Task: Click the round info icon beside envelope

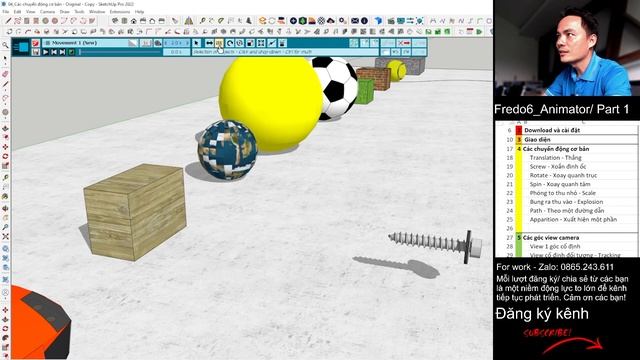Action: point(364,21)
